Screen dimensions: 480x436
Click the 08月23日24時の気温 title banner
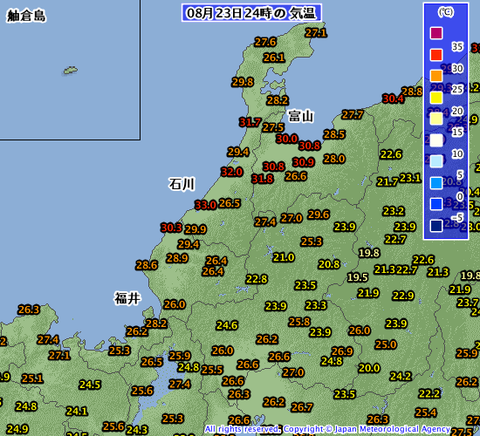point(251,13)
